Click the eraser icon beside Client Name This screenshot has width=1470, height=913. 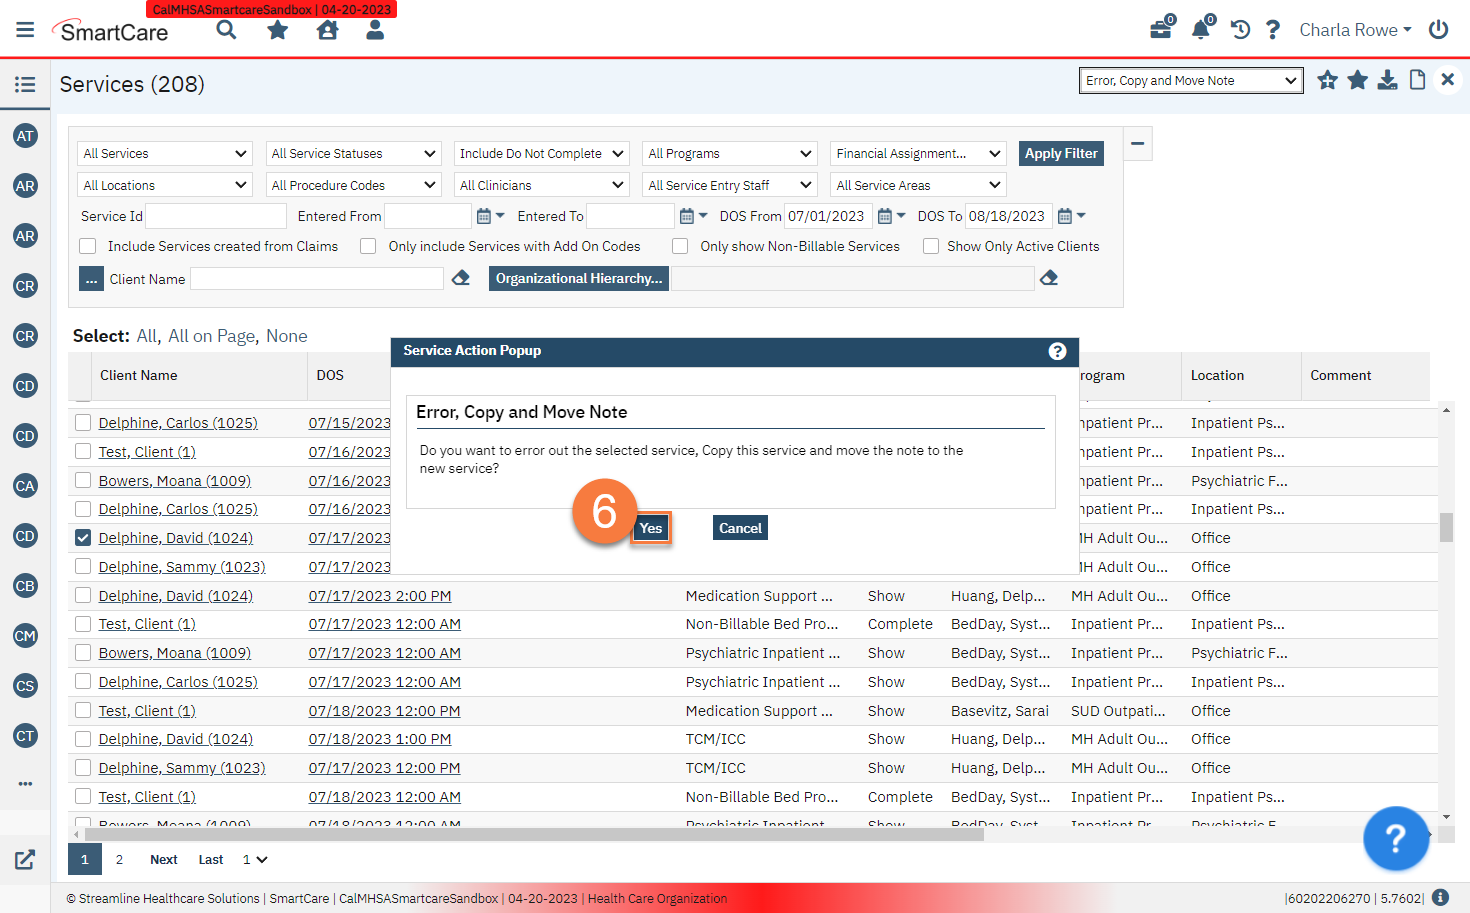(461, 279)
